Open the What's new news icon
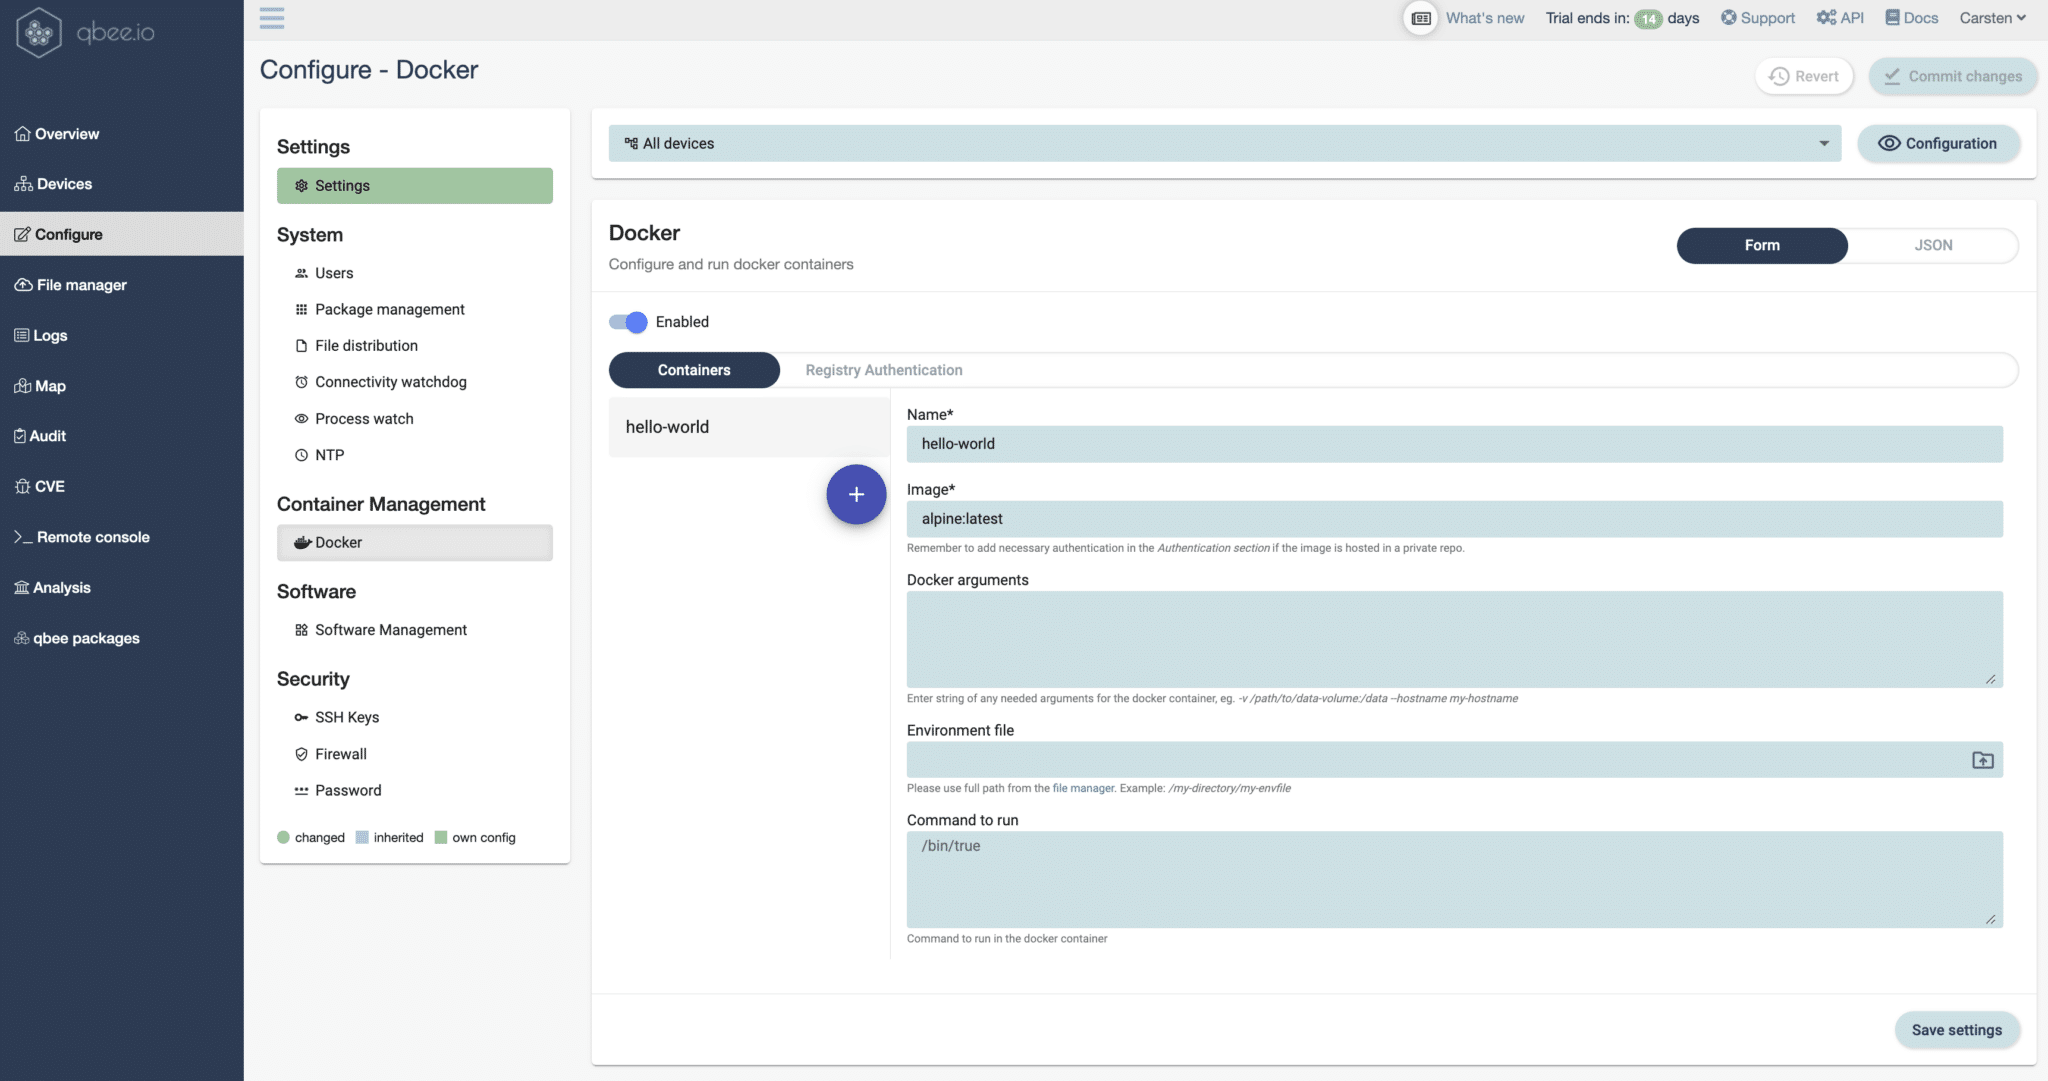Screen dimensions: 2048x1081 click(x=1420, y=18)
